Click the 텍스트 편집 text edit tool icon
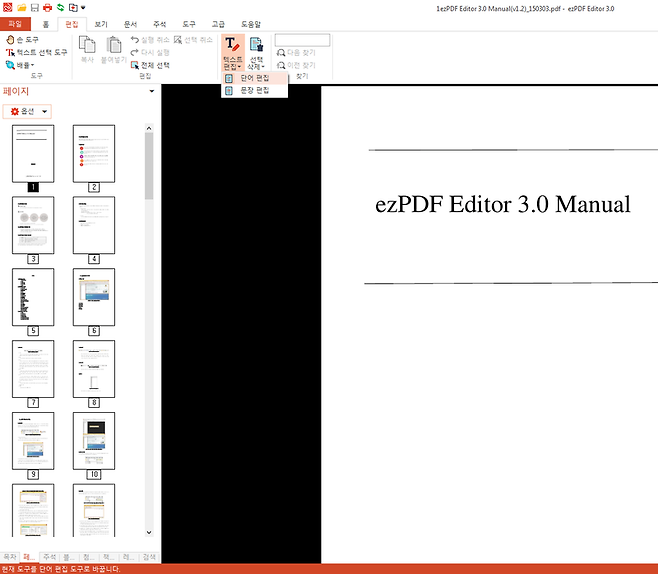The image size is (658, 574). [232, 45]
